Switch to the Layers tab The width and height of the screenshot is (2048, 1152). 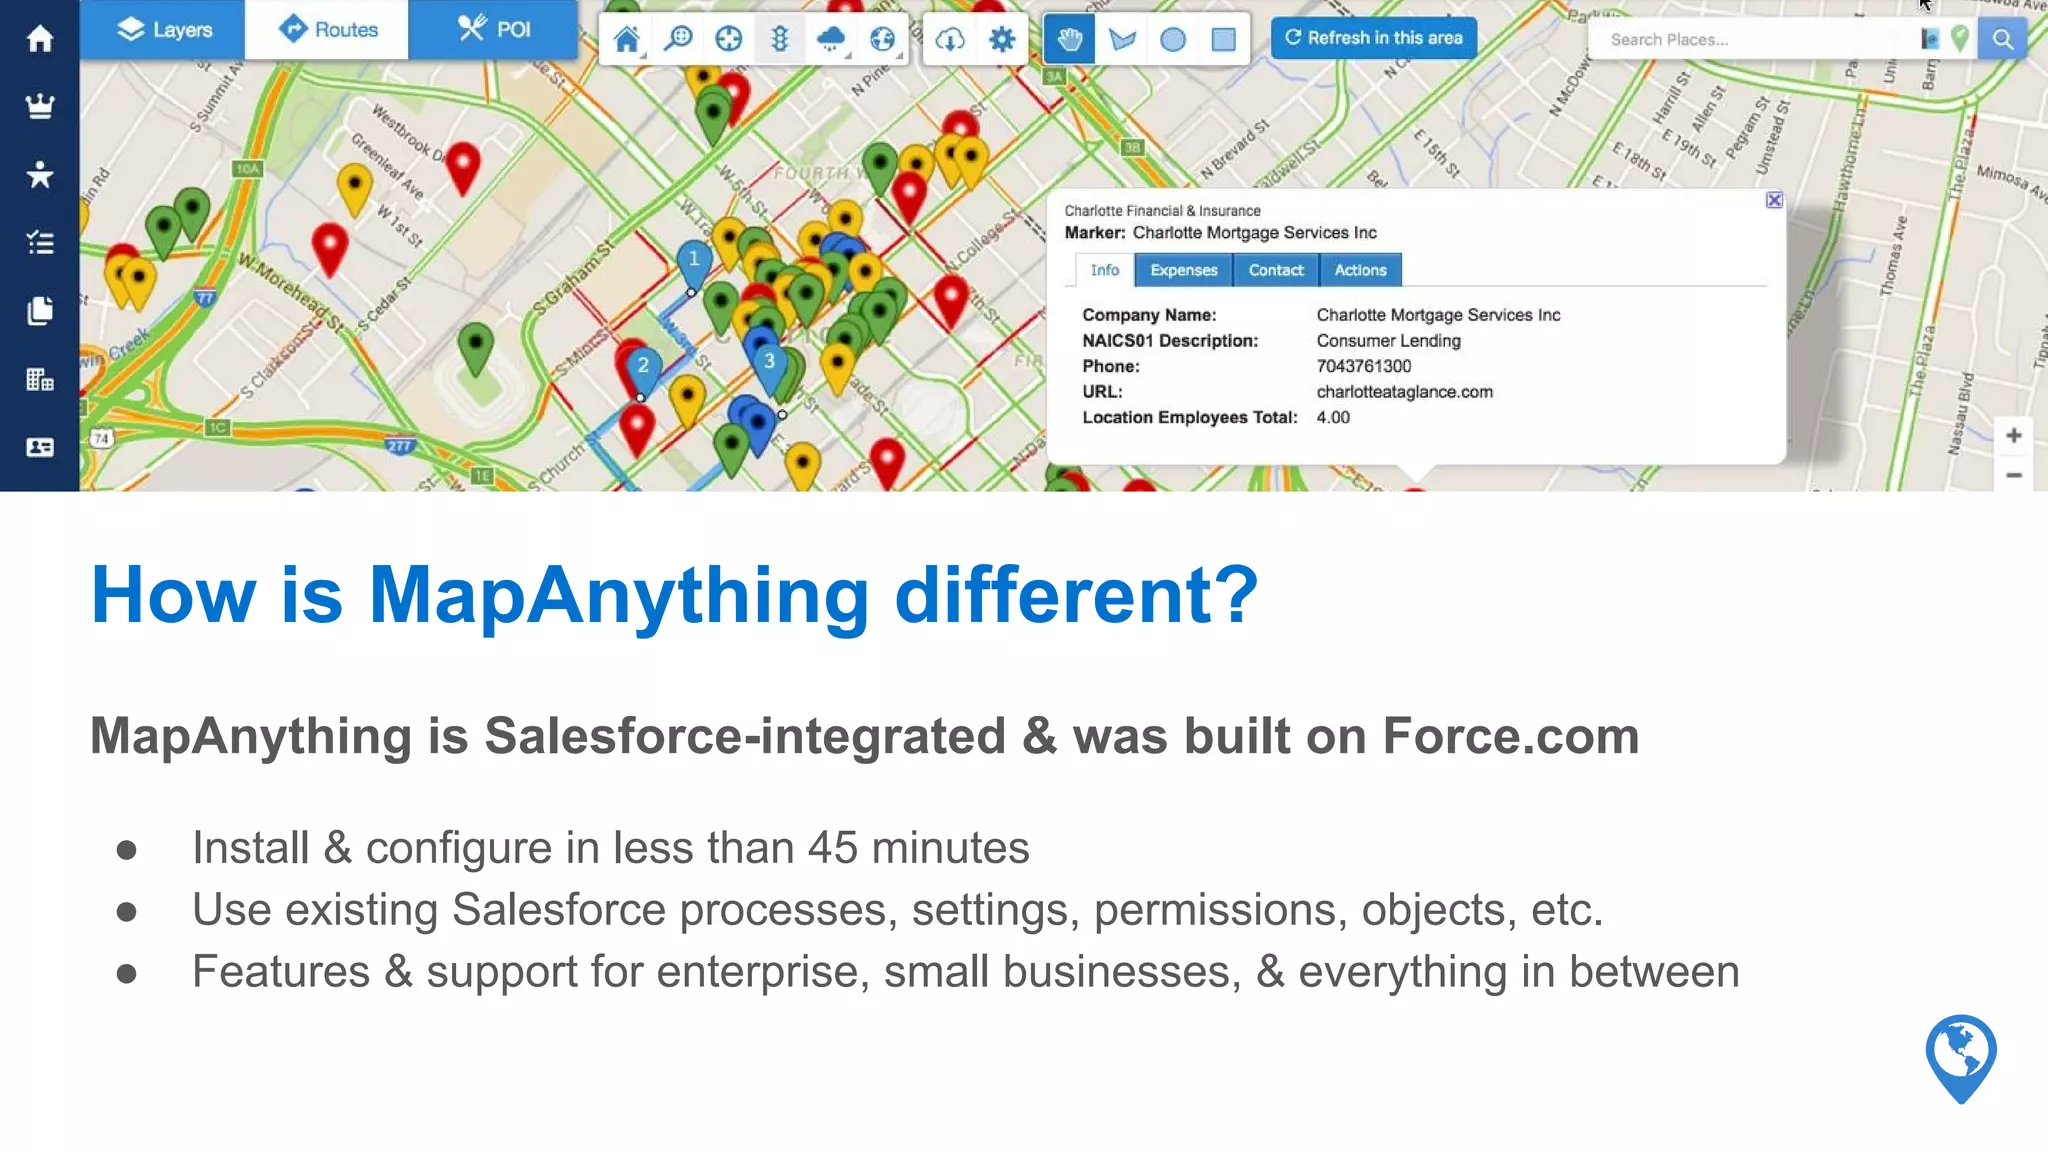pyautogui.click(x=162, y=30)
